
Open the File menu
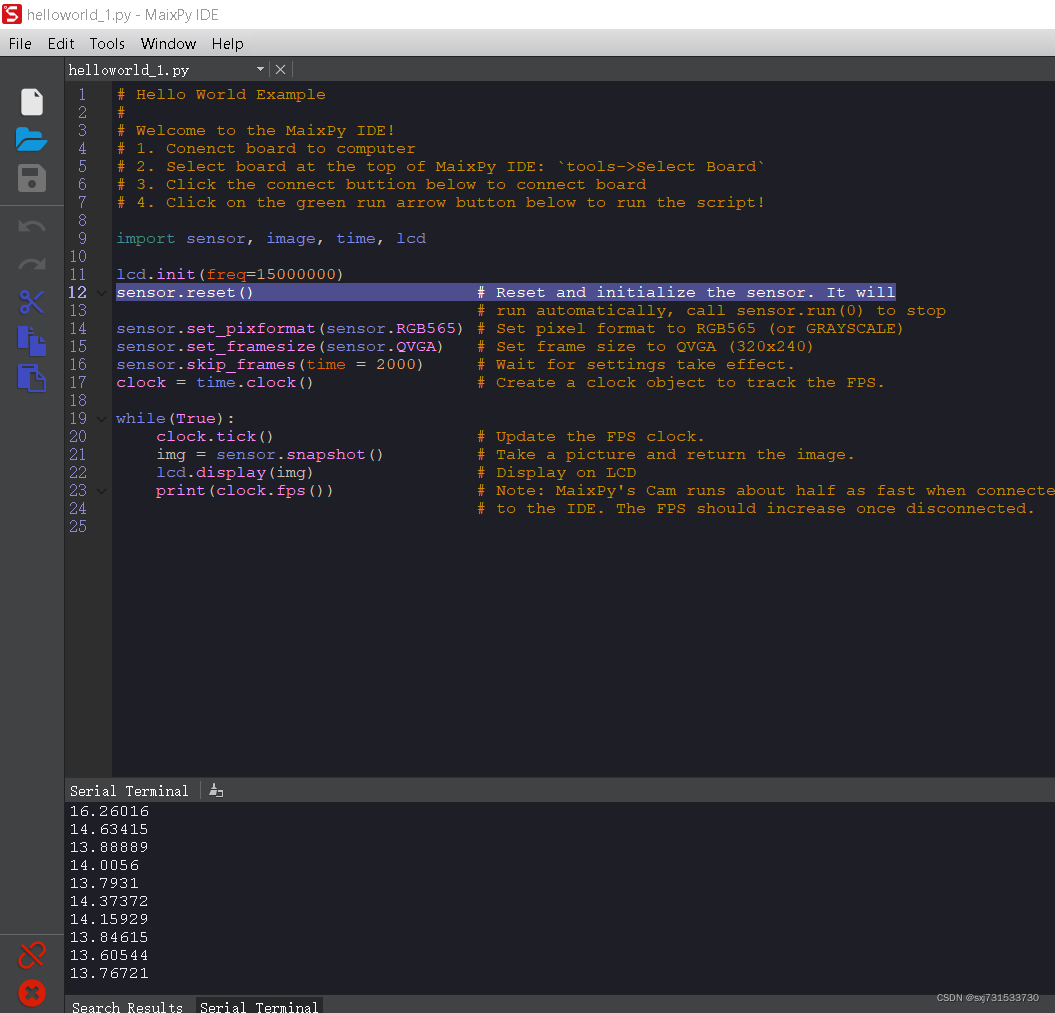click(20, 44)
